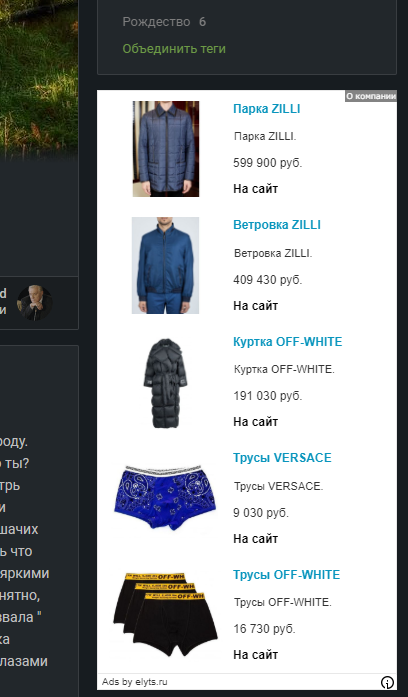The width and height of the screenshot is (408, 697).
Task: Open the Трусы OFF-WHITE product title link
Action: [286, 575]
